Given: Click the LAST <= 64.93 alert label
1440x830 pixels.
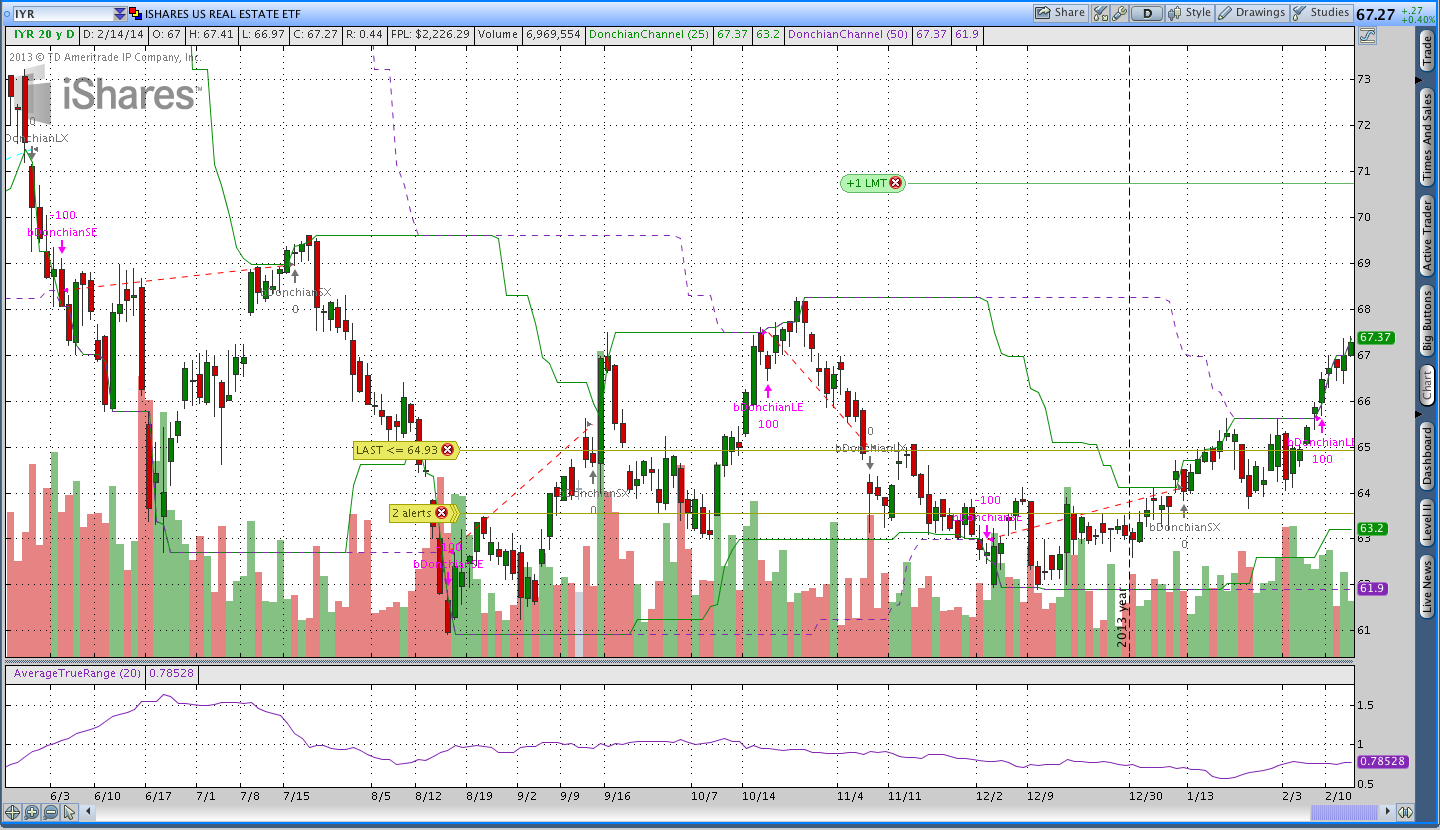Looking at the screenshot, I should pyautogui.click(x=397, y=450).
